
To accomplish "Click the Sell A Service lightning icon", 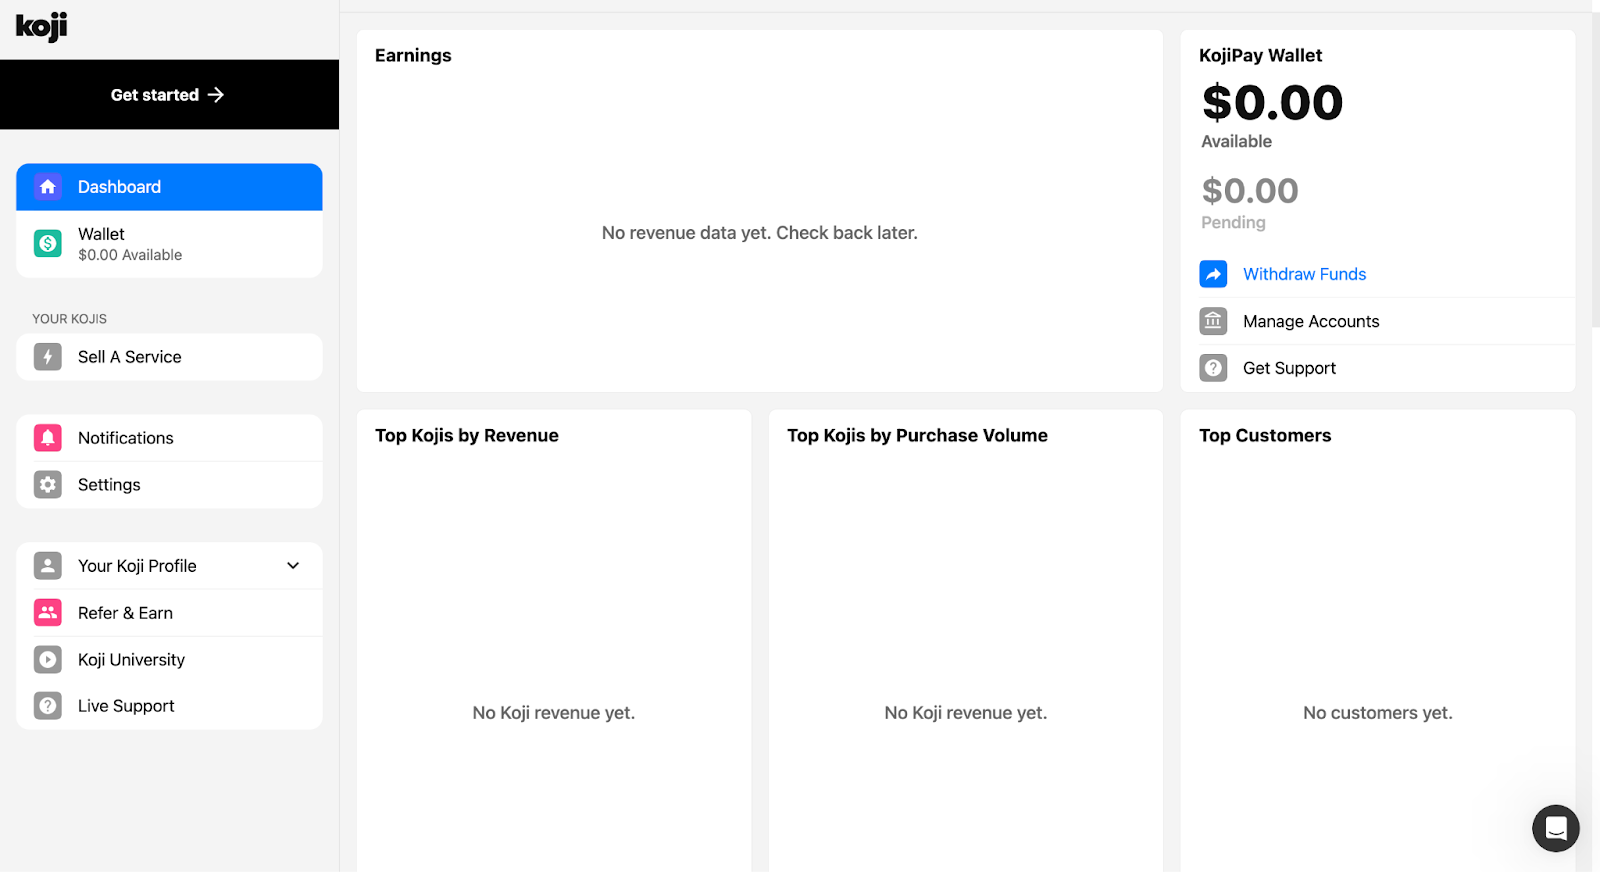I will pyautogui.click(x=48, y=357).
